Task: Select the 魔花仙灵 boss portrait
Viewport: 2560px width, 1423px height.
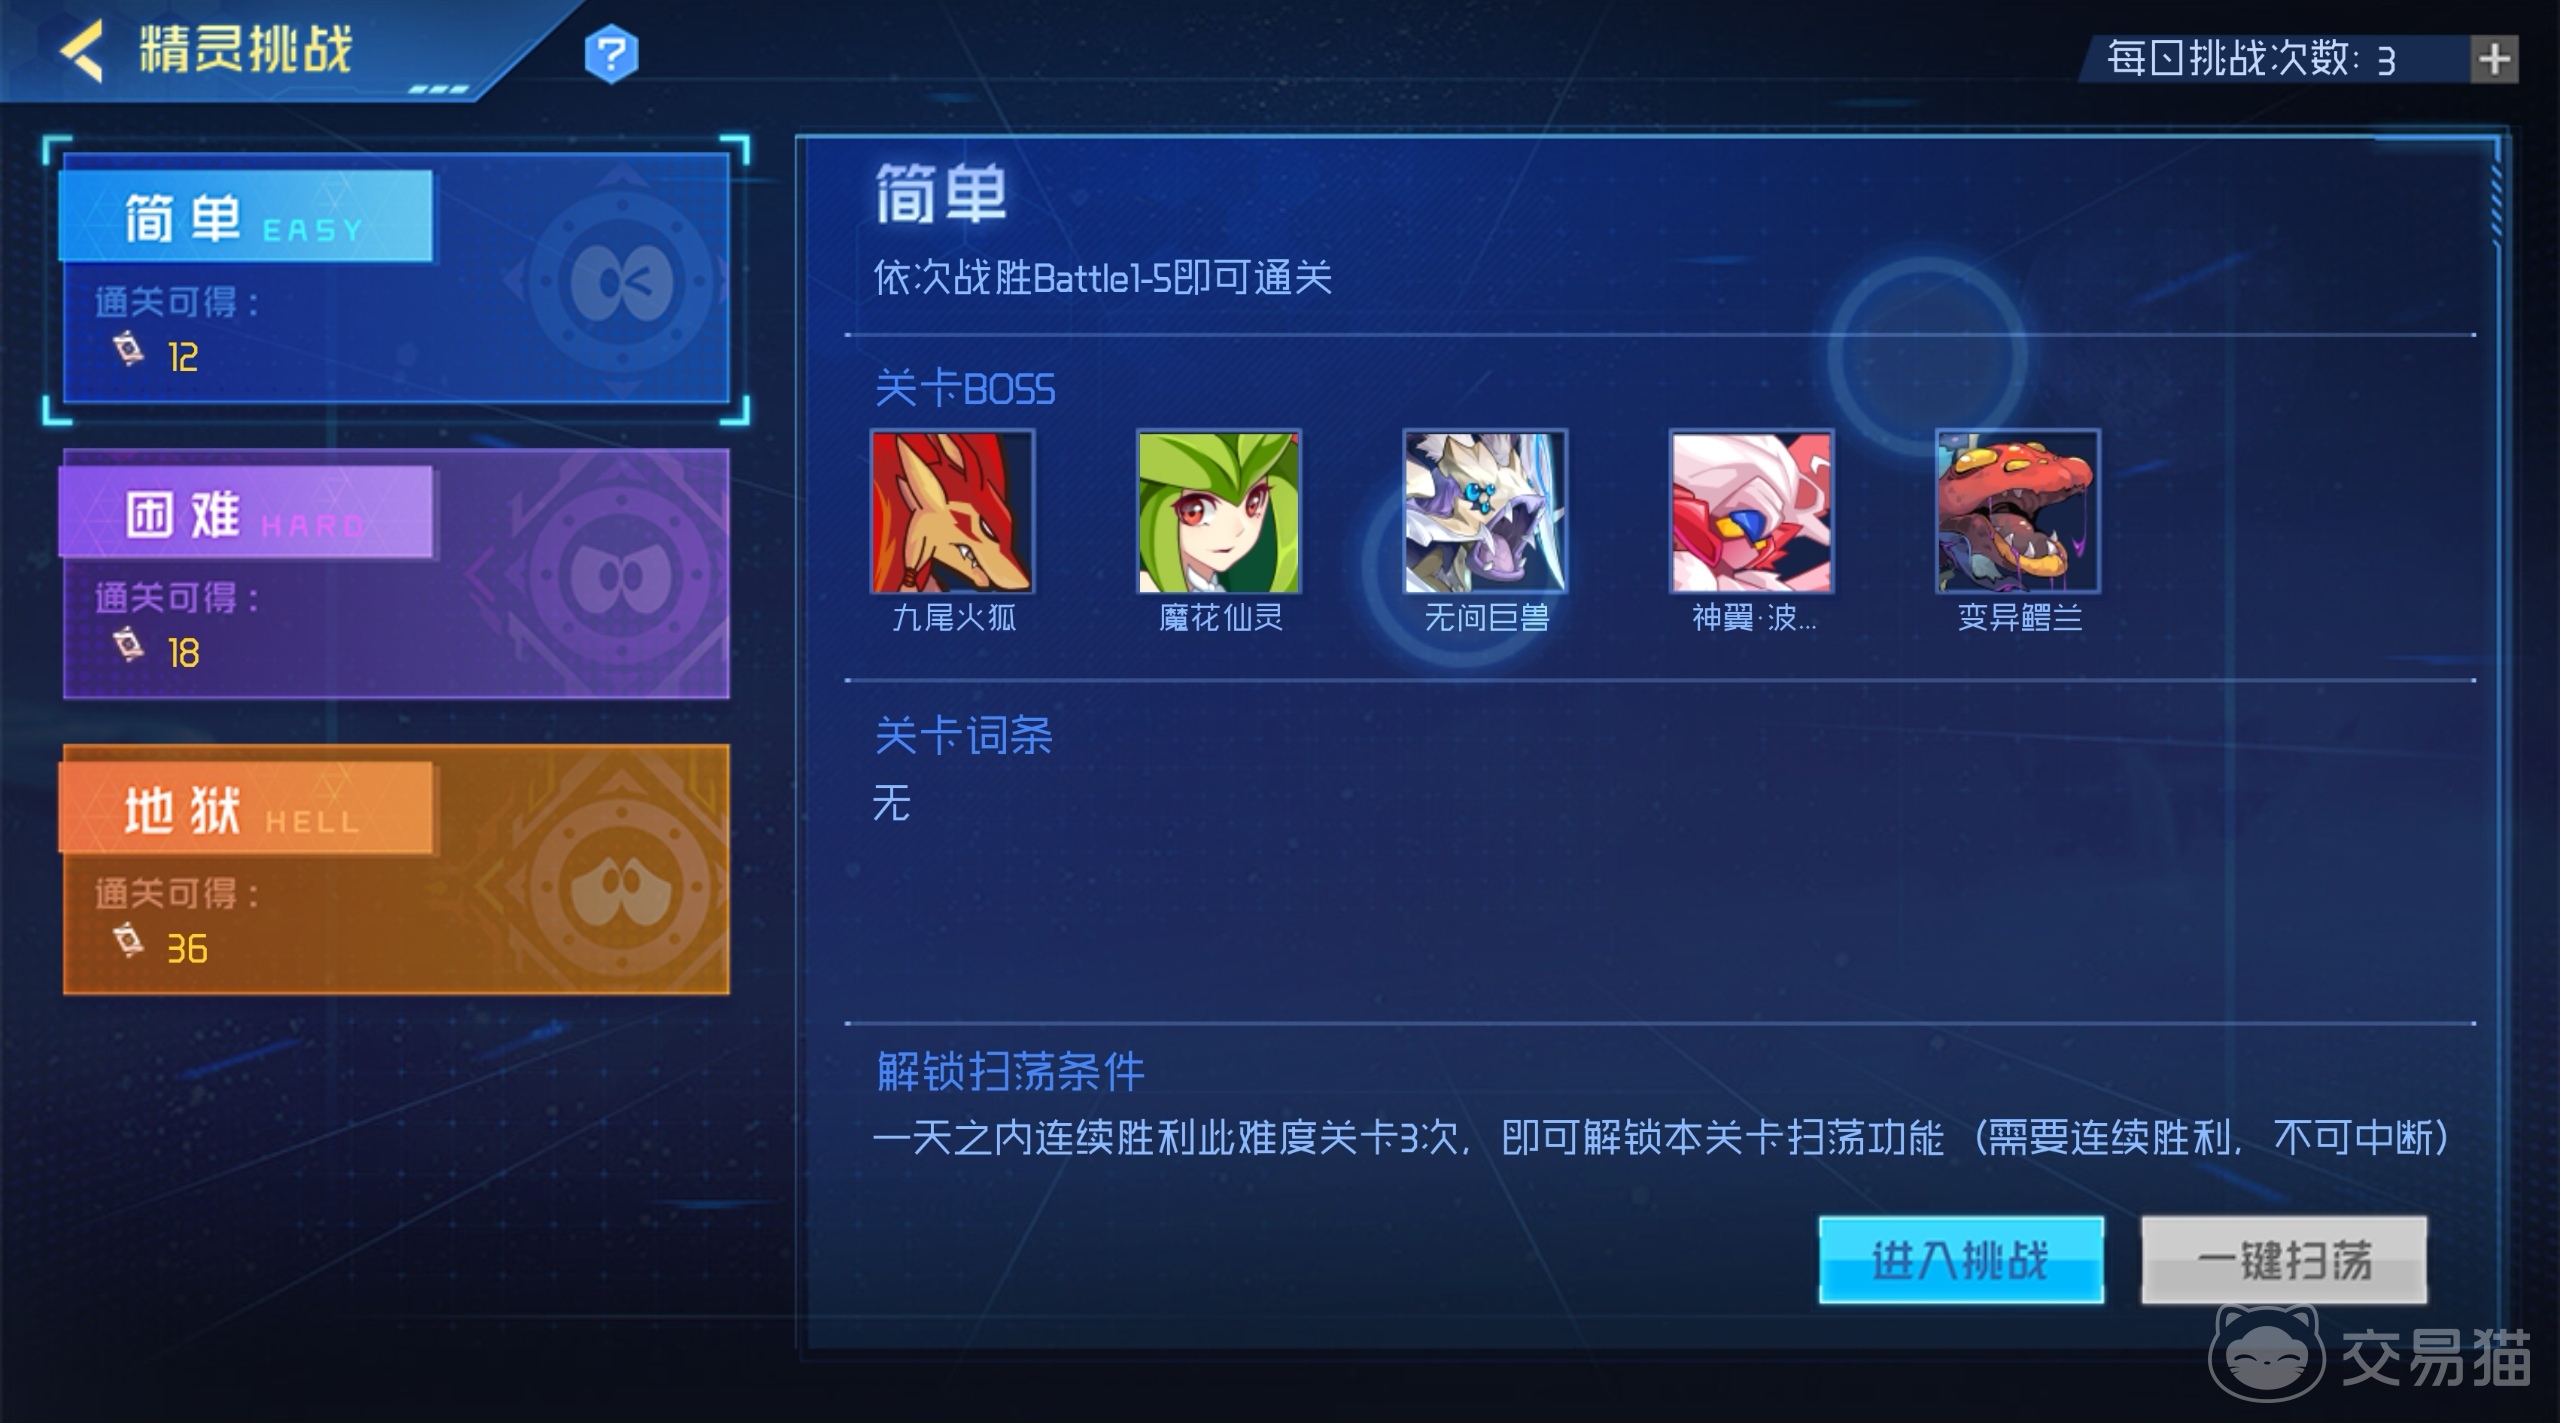Action: (x=1218, y=511)
